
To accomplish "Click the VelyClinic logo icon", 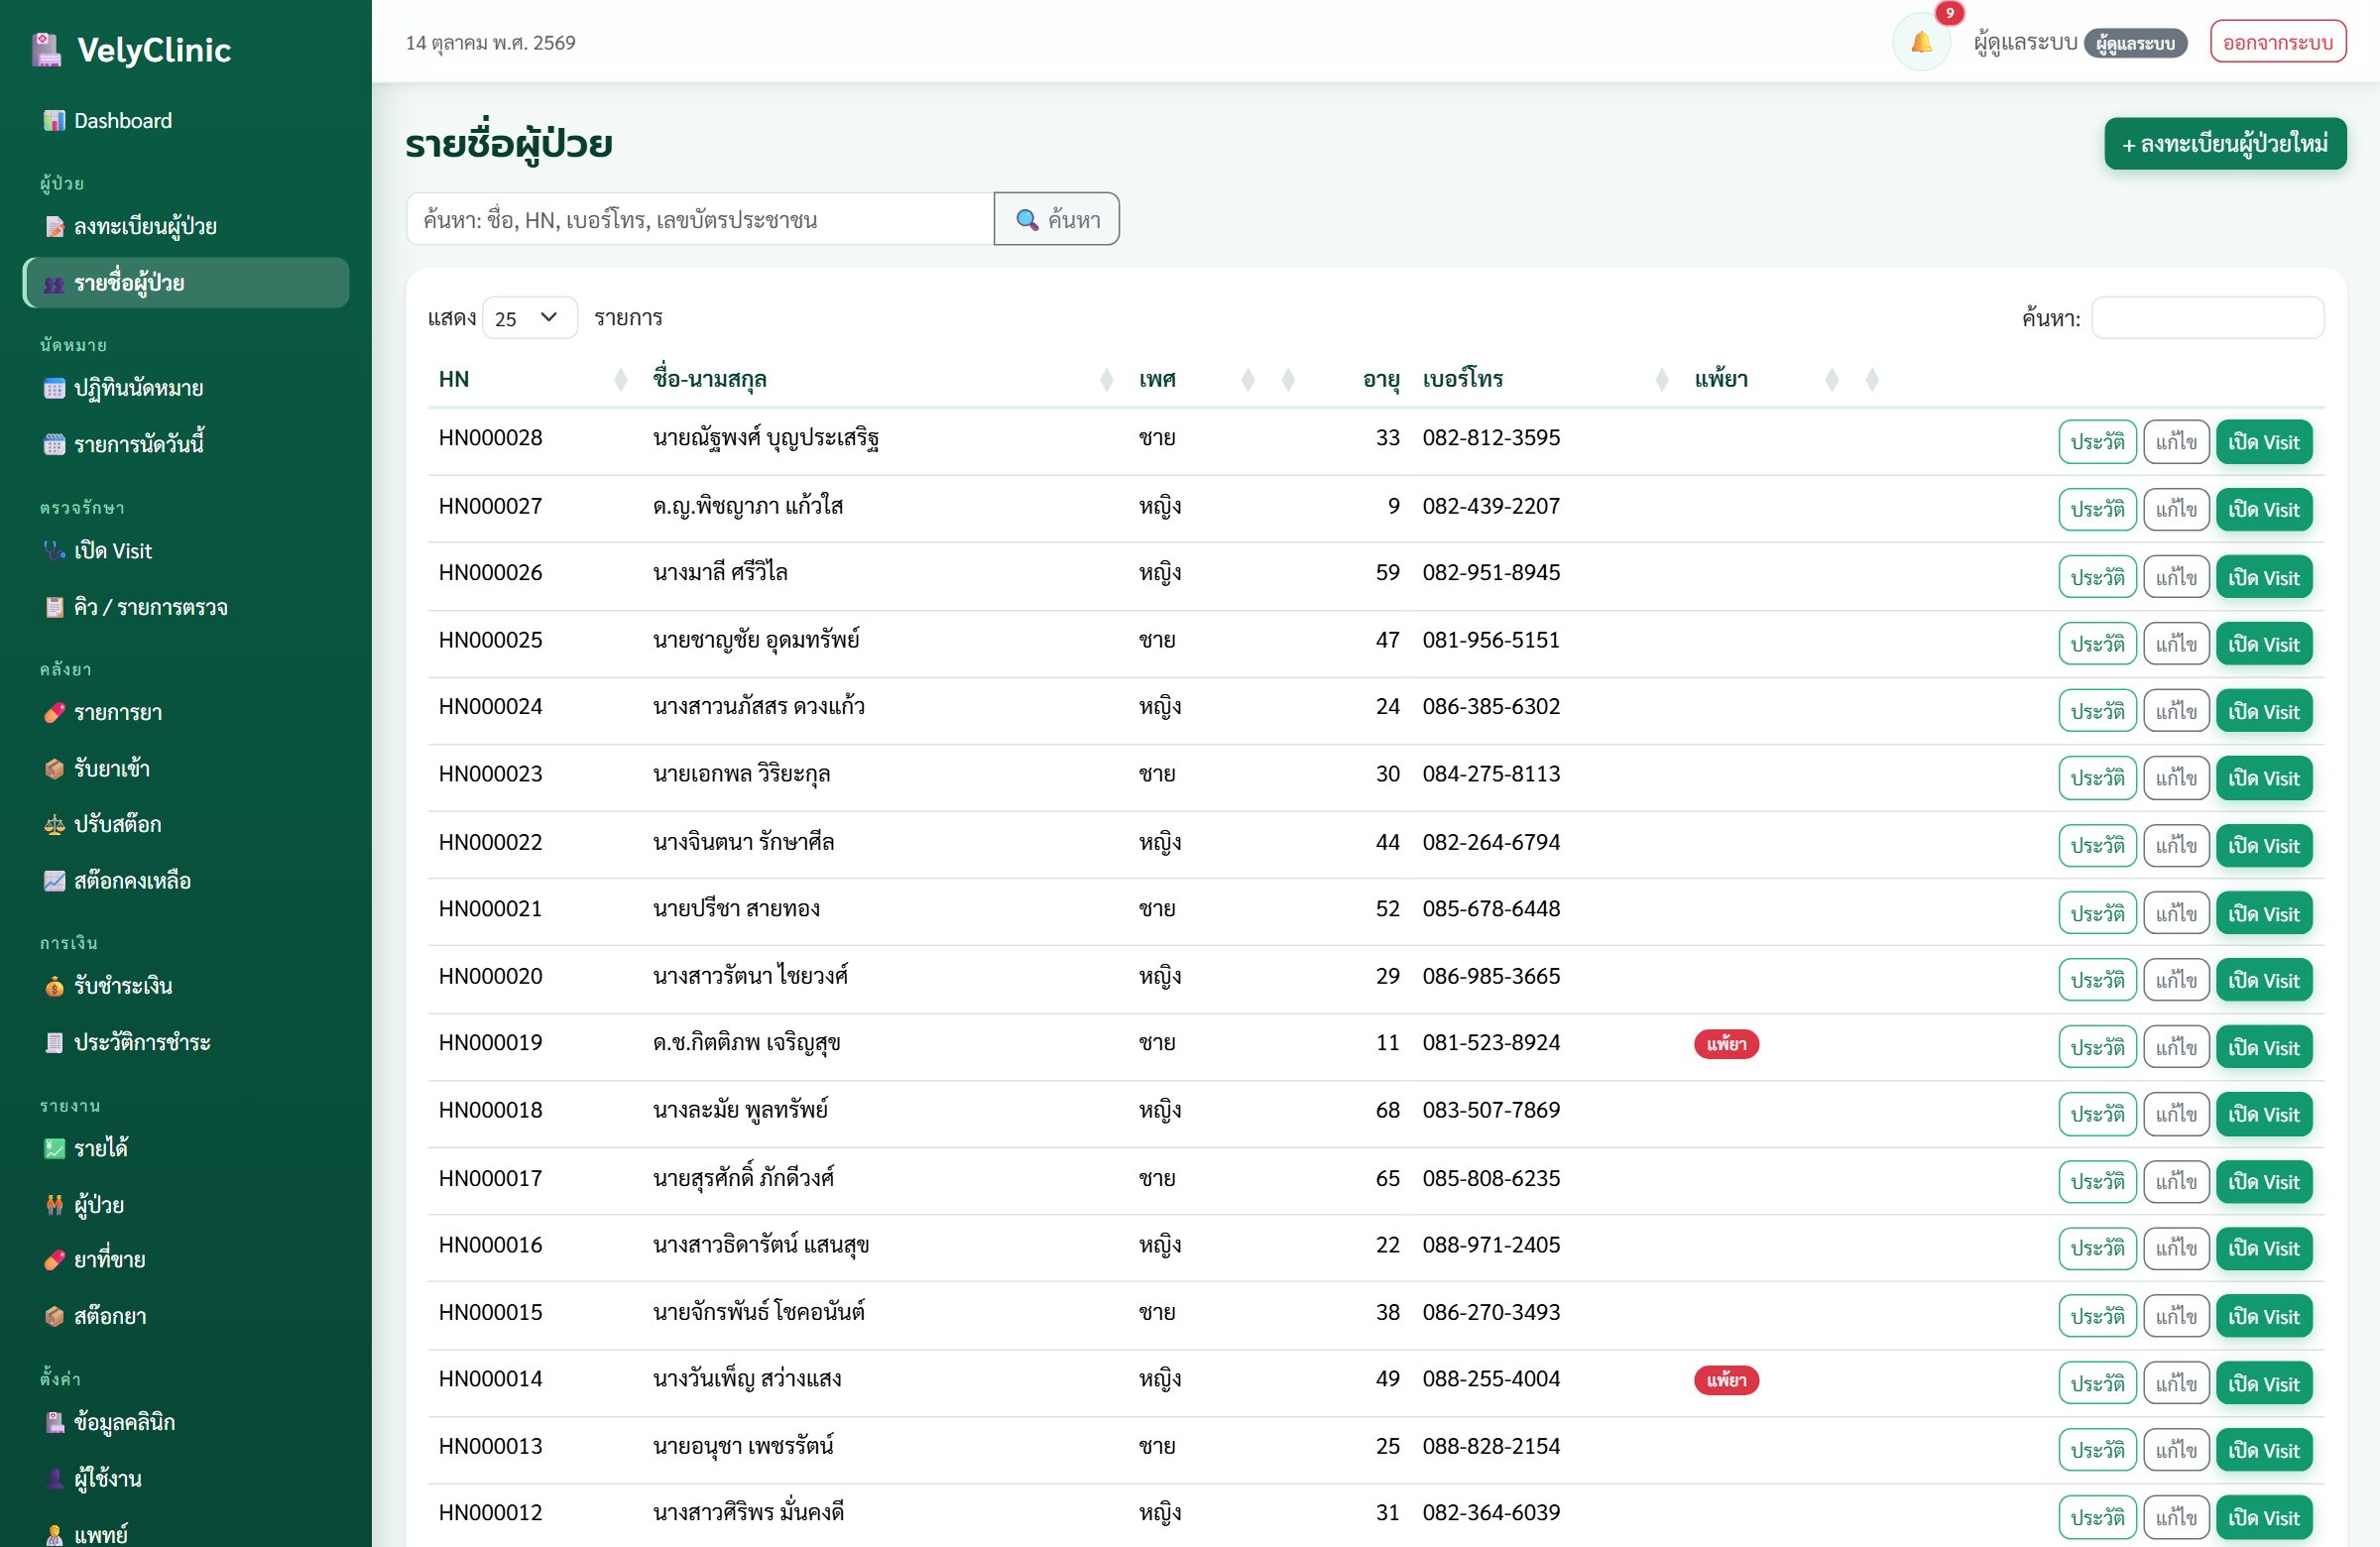I will point(46,49).
